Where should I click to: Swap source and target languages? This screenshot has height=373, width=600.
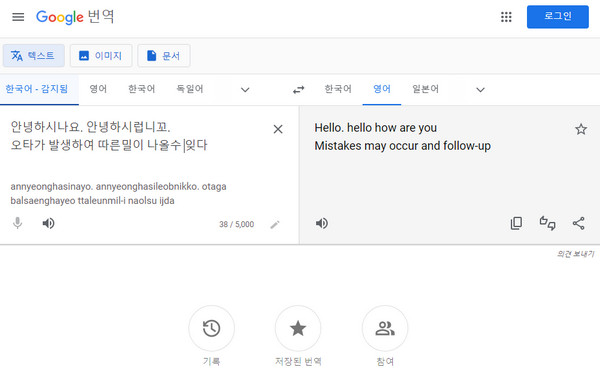pyautogui.click(x=298, y=90)
